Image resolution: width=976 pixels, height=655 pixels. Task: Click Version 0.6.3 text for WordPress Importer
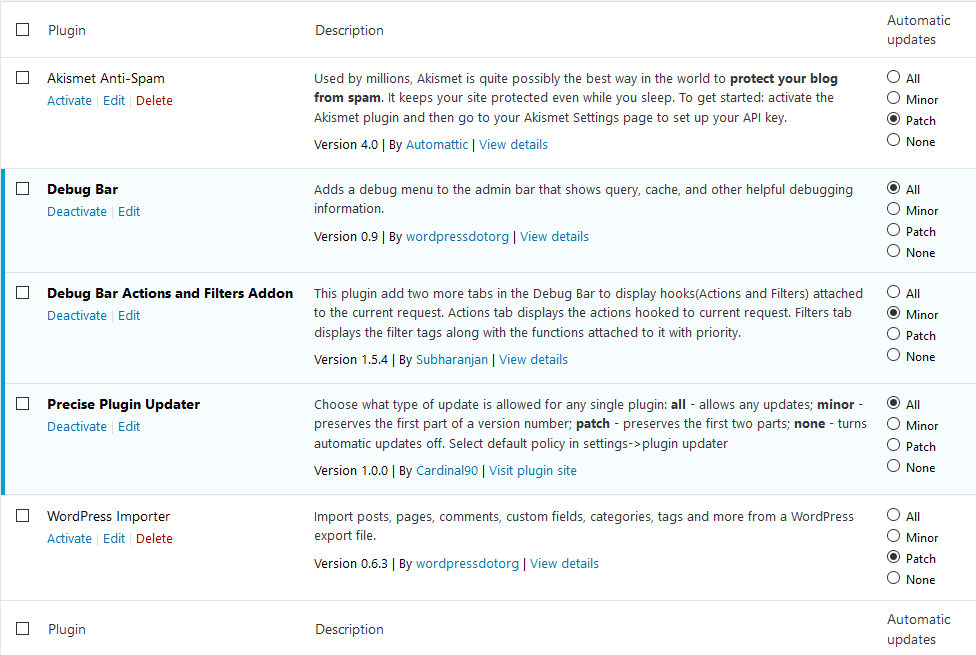[x=350, y=563]
